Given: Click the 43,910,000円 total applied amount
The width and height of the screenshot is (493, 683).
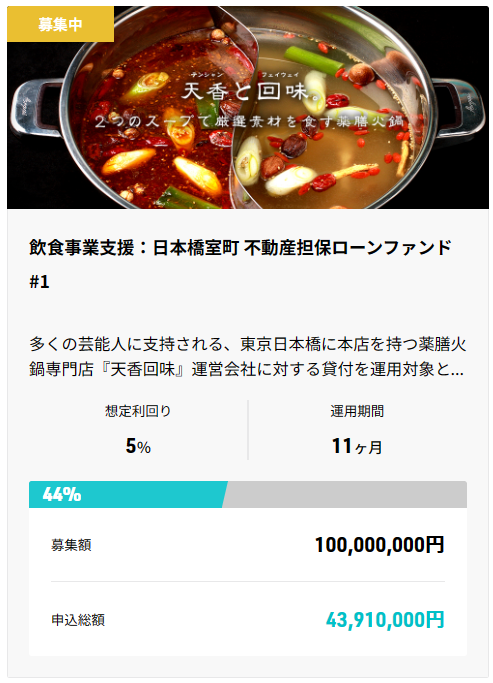Looking at the screenshot, I should (x=385, y=620).
